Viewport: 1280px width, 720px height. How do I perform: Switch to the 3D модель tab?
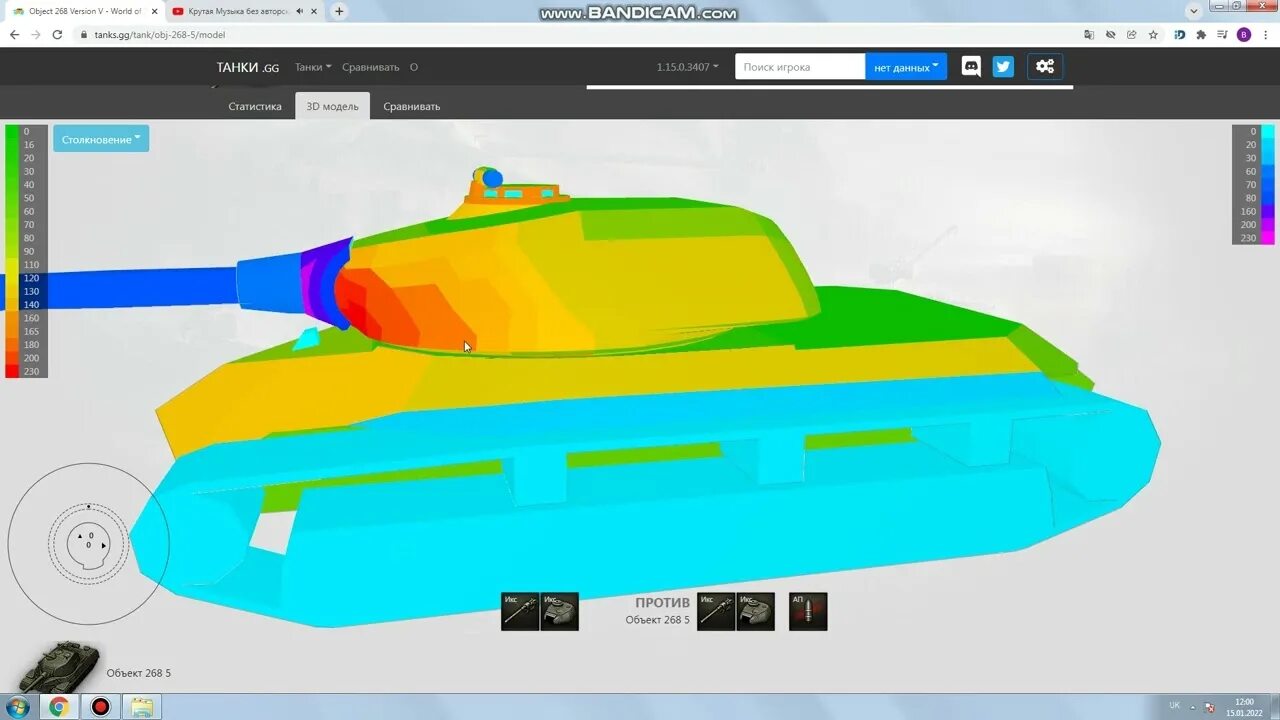coord(332,106)
